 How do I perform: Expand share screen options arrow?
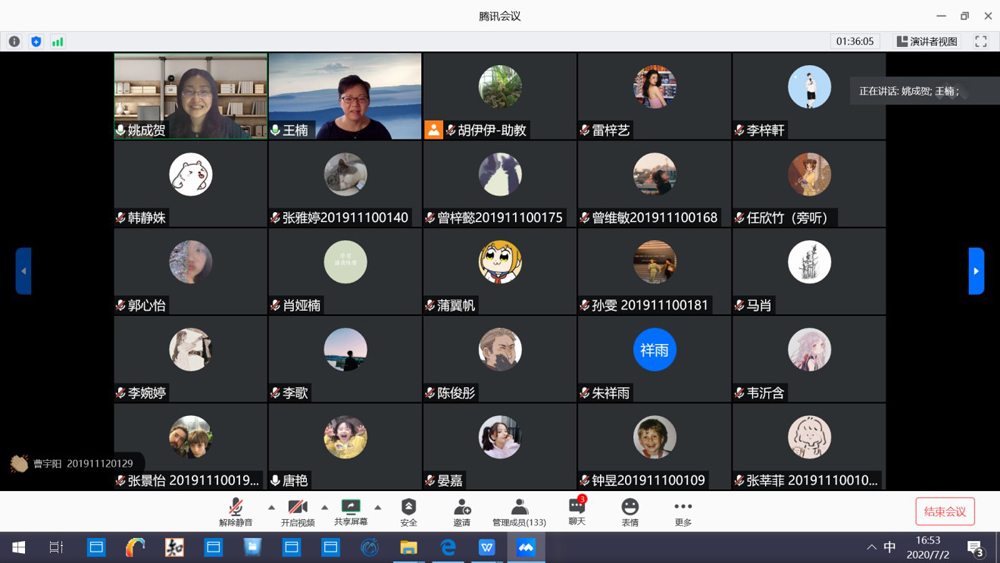378,507
